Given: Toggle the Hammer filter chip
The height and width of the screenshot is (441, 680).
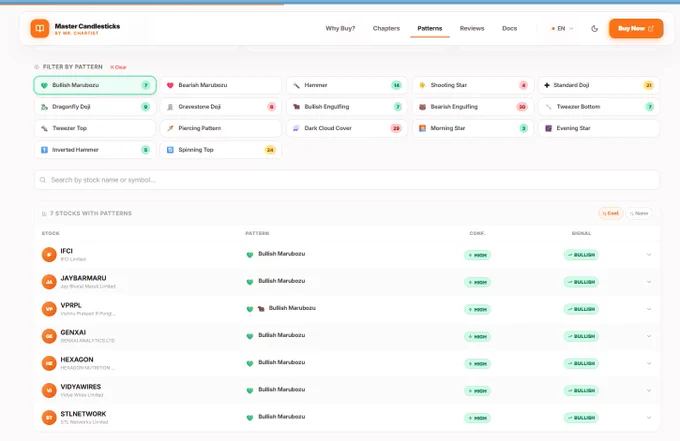Looking at the screenshot, I should tap(347, 85).
